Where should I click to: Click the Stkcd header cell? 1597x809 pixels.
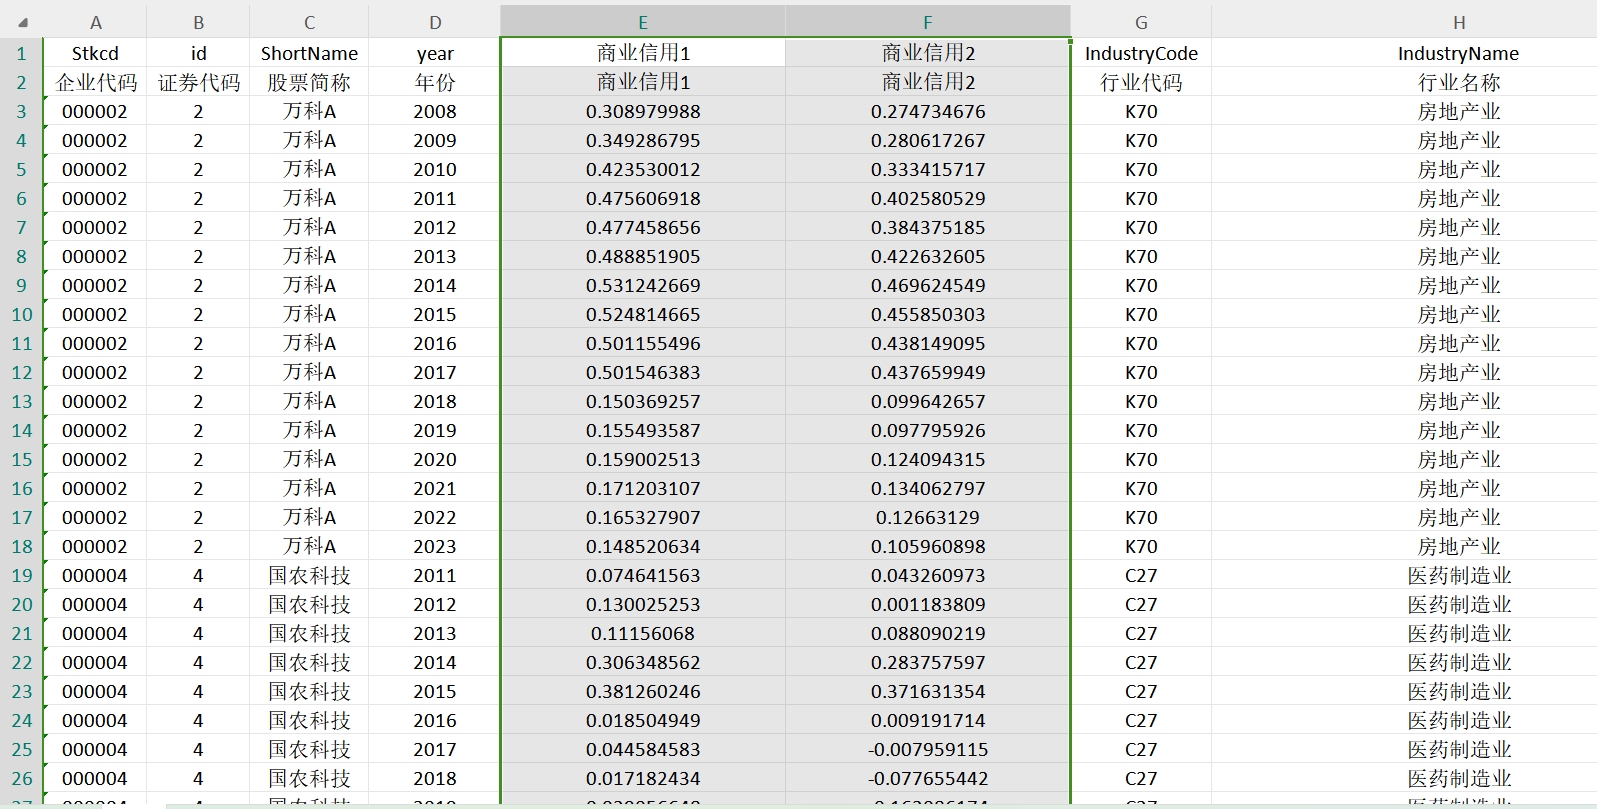point(95,53)
